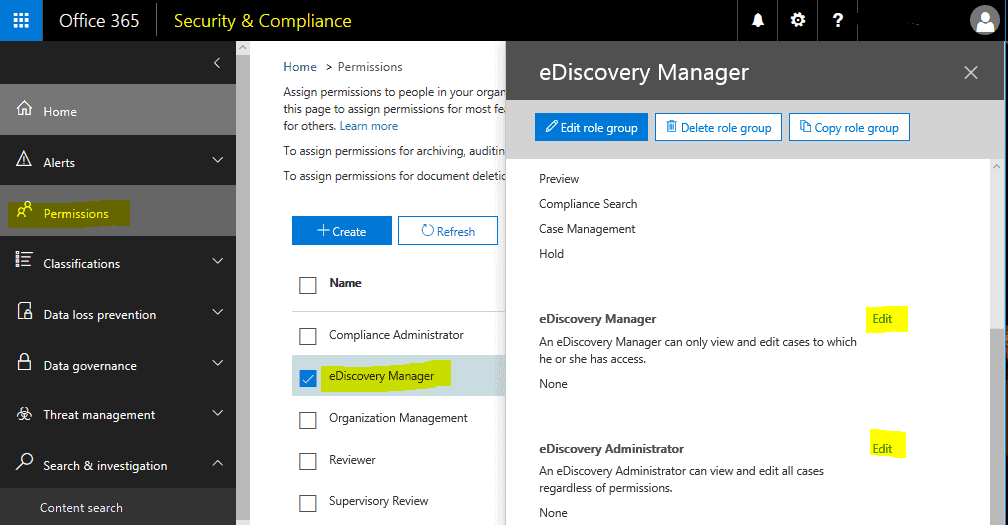Expand the Threat management chevron
The image size is (1008, 525).
tap(218, 413)
